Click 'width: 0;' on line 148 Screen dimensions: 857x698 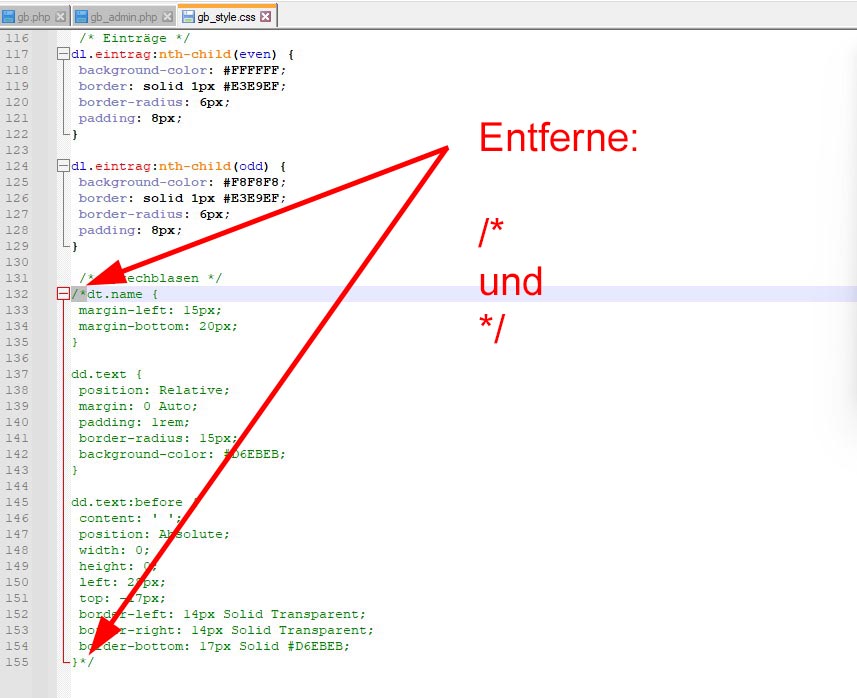tap(114, 550)
